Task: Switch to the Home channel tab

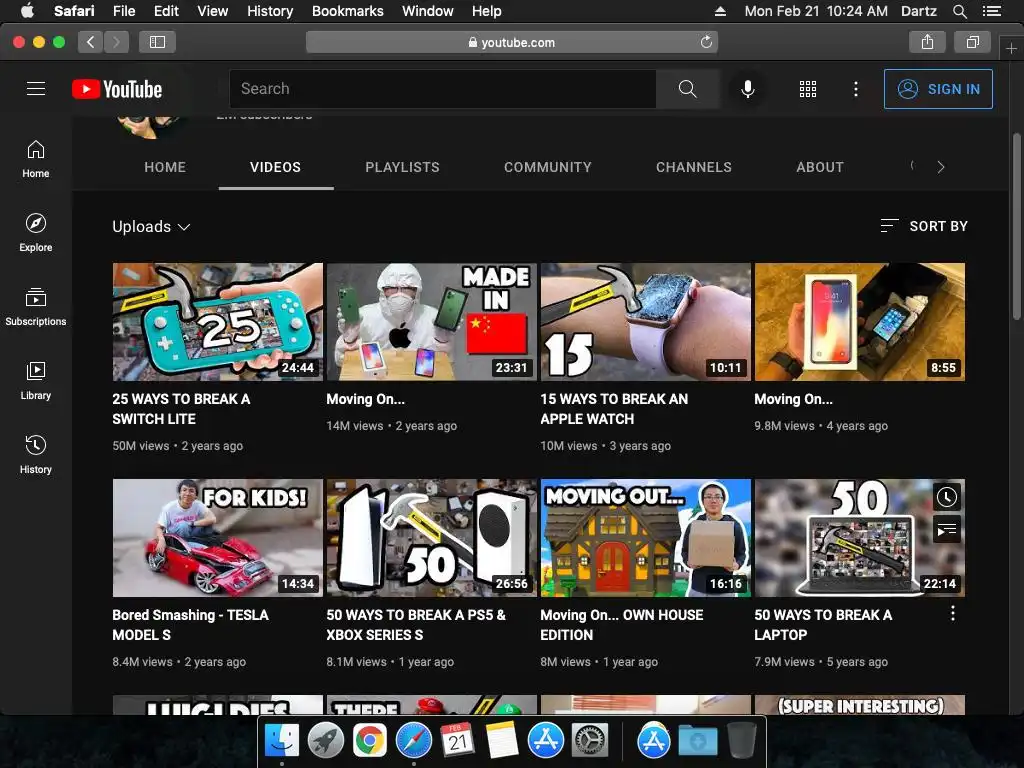Action: coord(165,167)
